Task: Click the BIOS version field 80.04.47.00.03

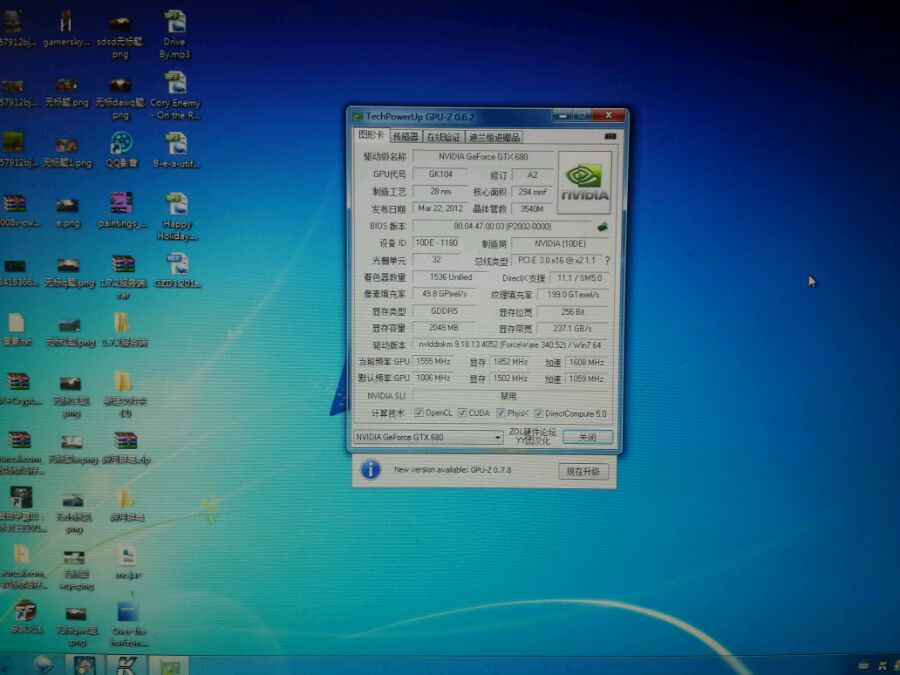Action: [x=502, y=227]
